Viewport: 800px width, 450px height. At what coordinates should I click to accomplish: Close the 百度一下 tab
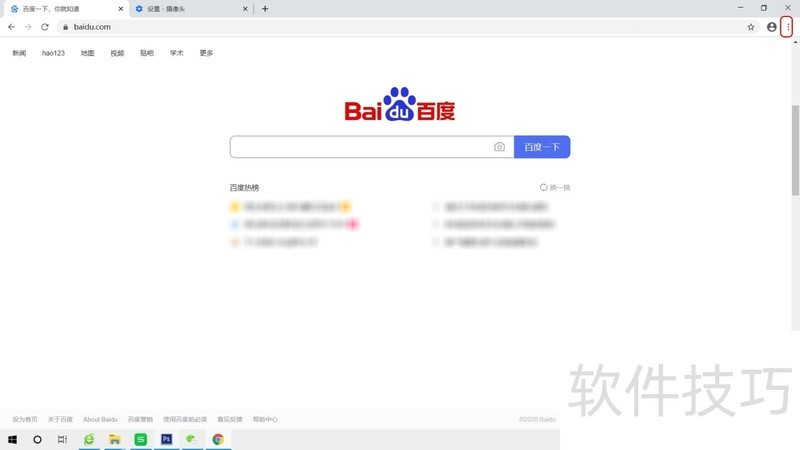click(x=121, y=9)
